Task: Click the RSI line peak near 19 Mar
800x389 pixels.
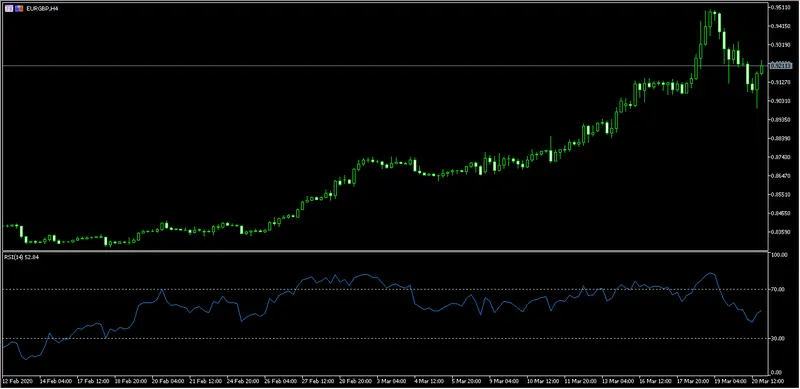Action: (x=711, y=273)
